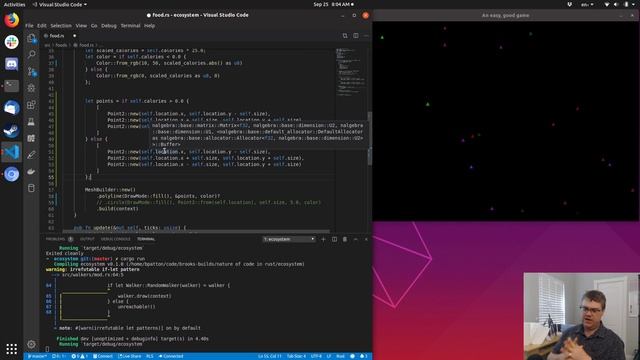Show Applications grid in dock
The image size is (640, 360).
(x=11, y=349)
